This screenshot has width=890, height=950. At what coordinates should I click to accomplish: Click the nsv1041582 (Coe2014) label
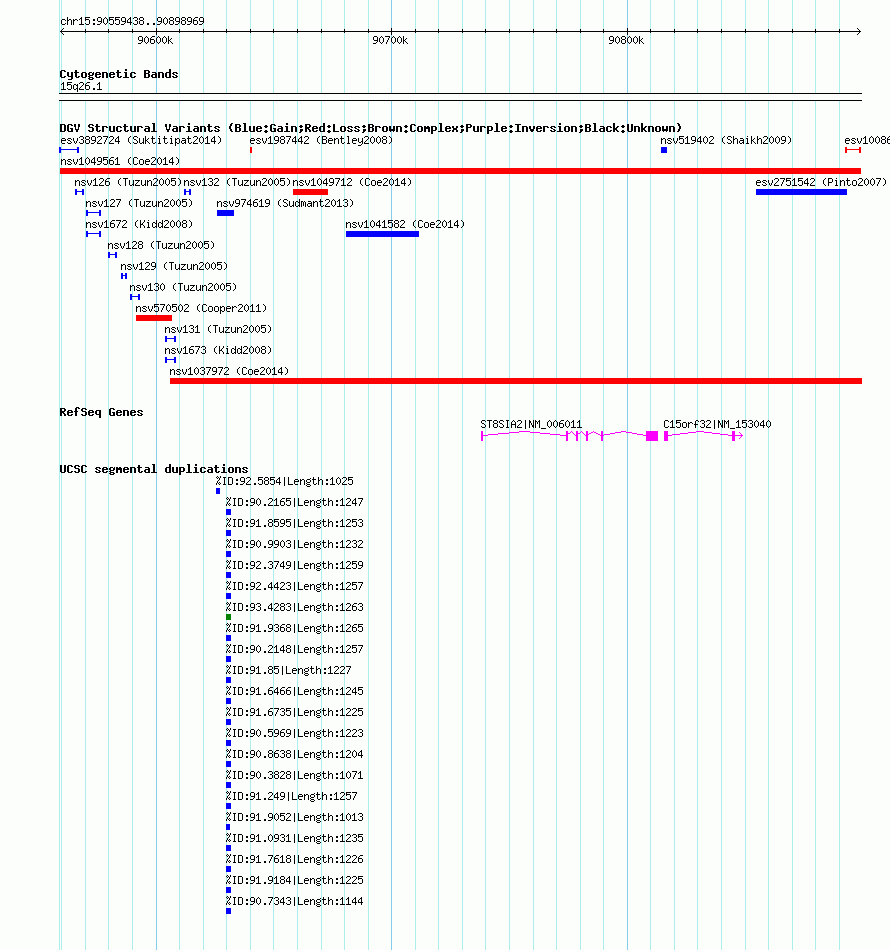click(x=405, y=224)
